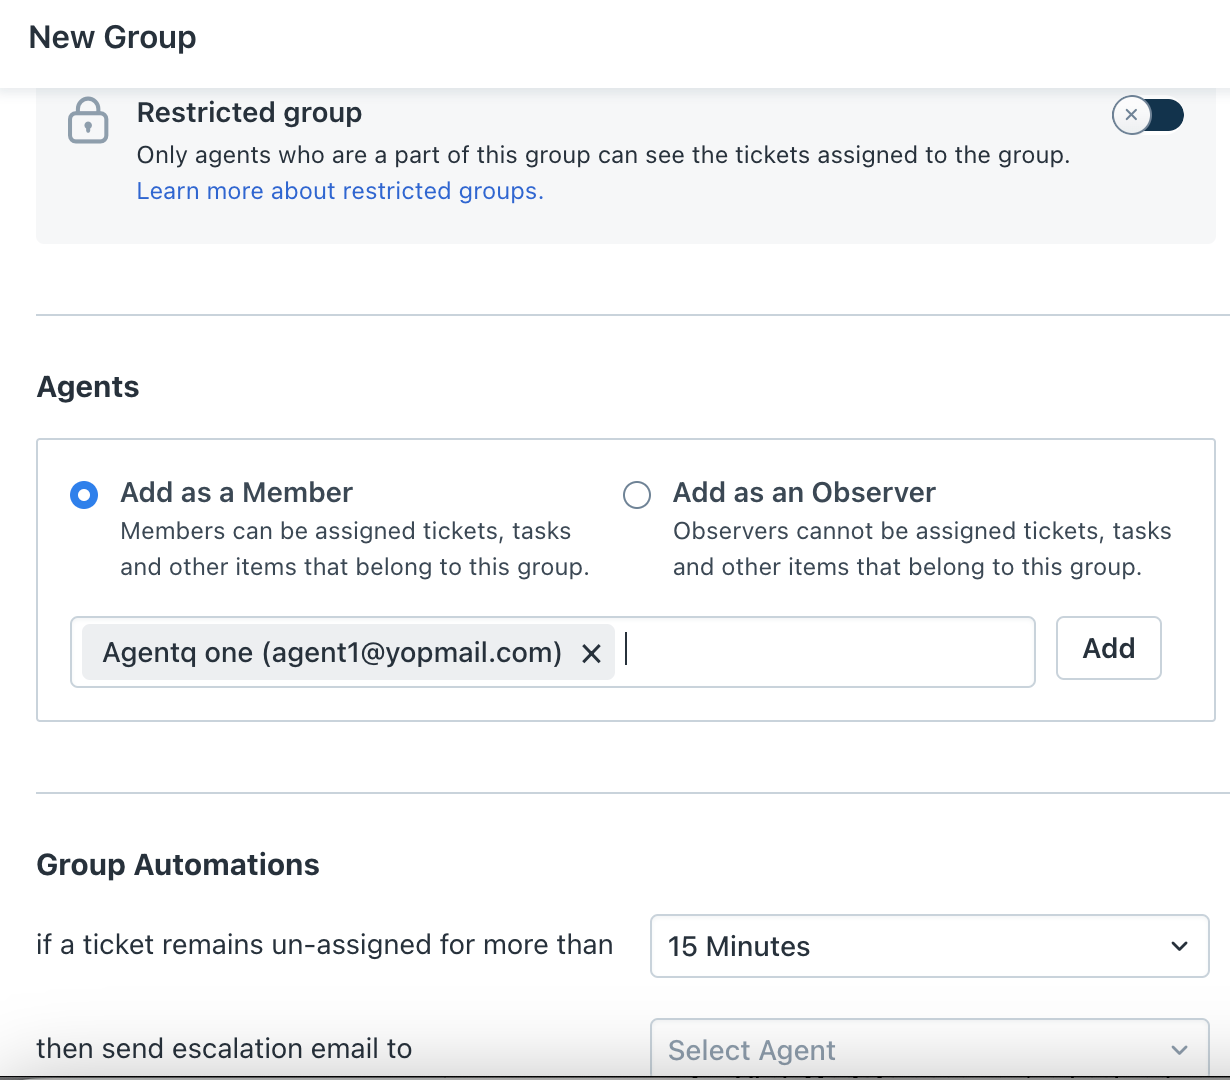Remove Agentq one chip with X icon

tap(592, 653)
